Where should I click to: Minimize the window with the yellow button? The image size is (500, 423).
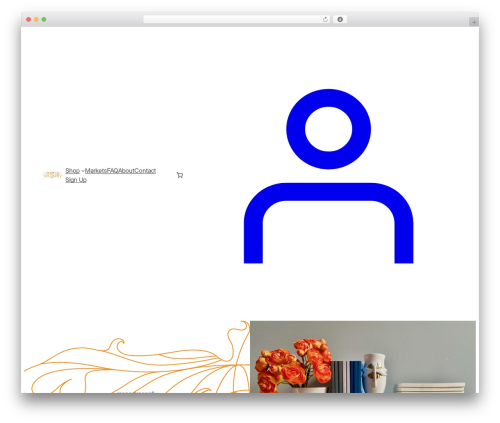click(36, 20)
